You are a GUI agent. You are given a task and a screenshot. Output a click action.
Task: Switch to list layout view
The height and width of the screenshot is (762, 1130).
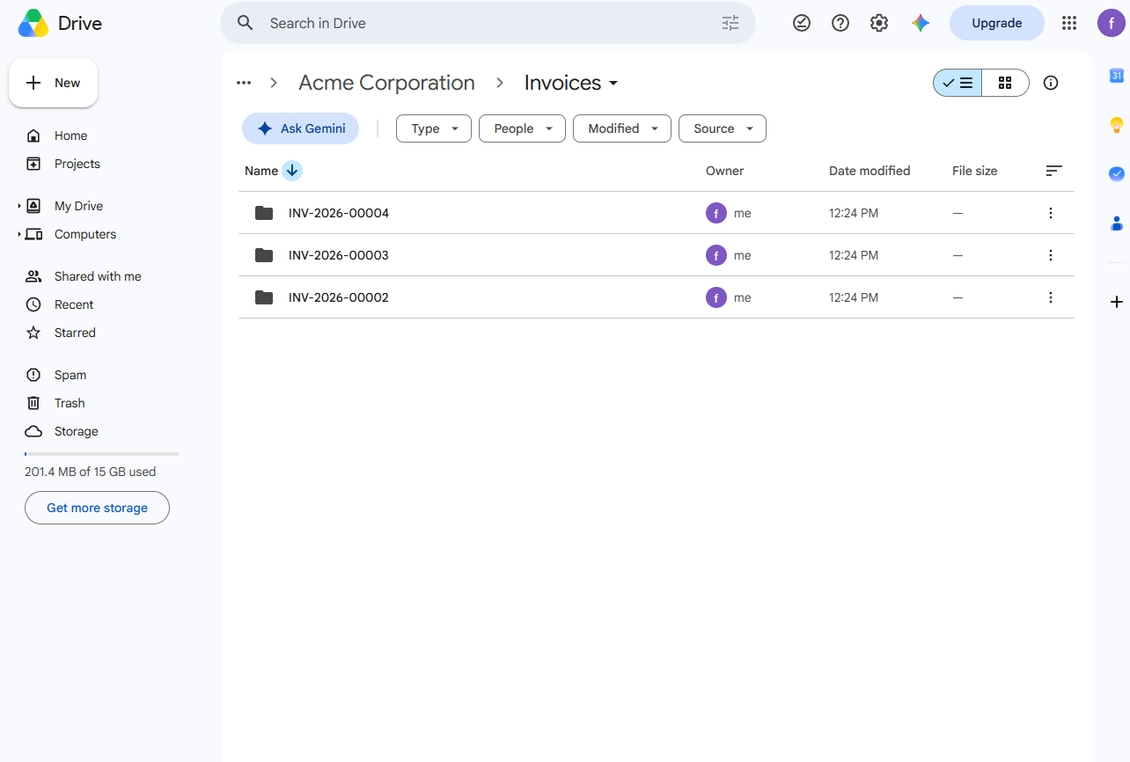tap(957, 83)
